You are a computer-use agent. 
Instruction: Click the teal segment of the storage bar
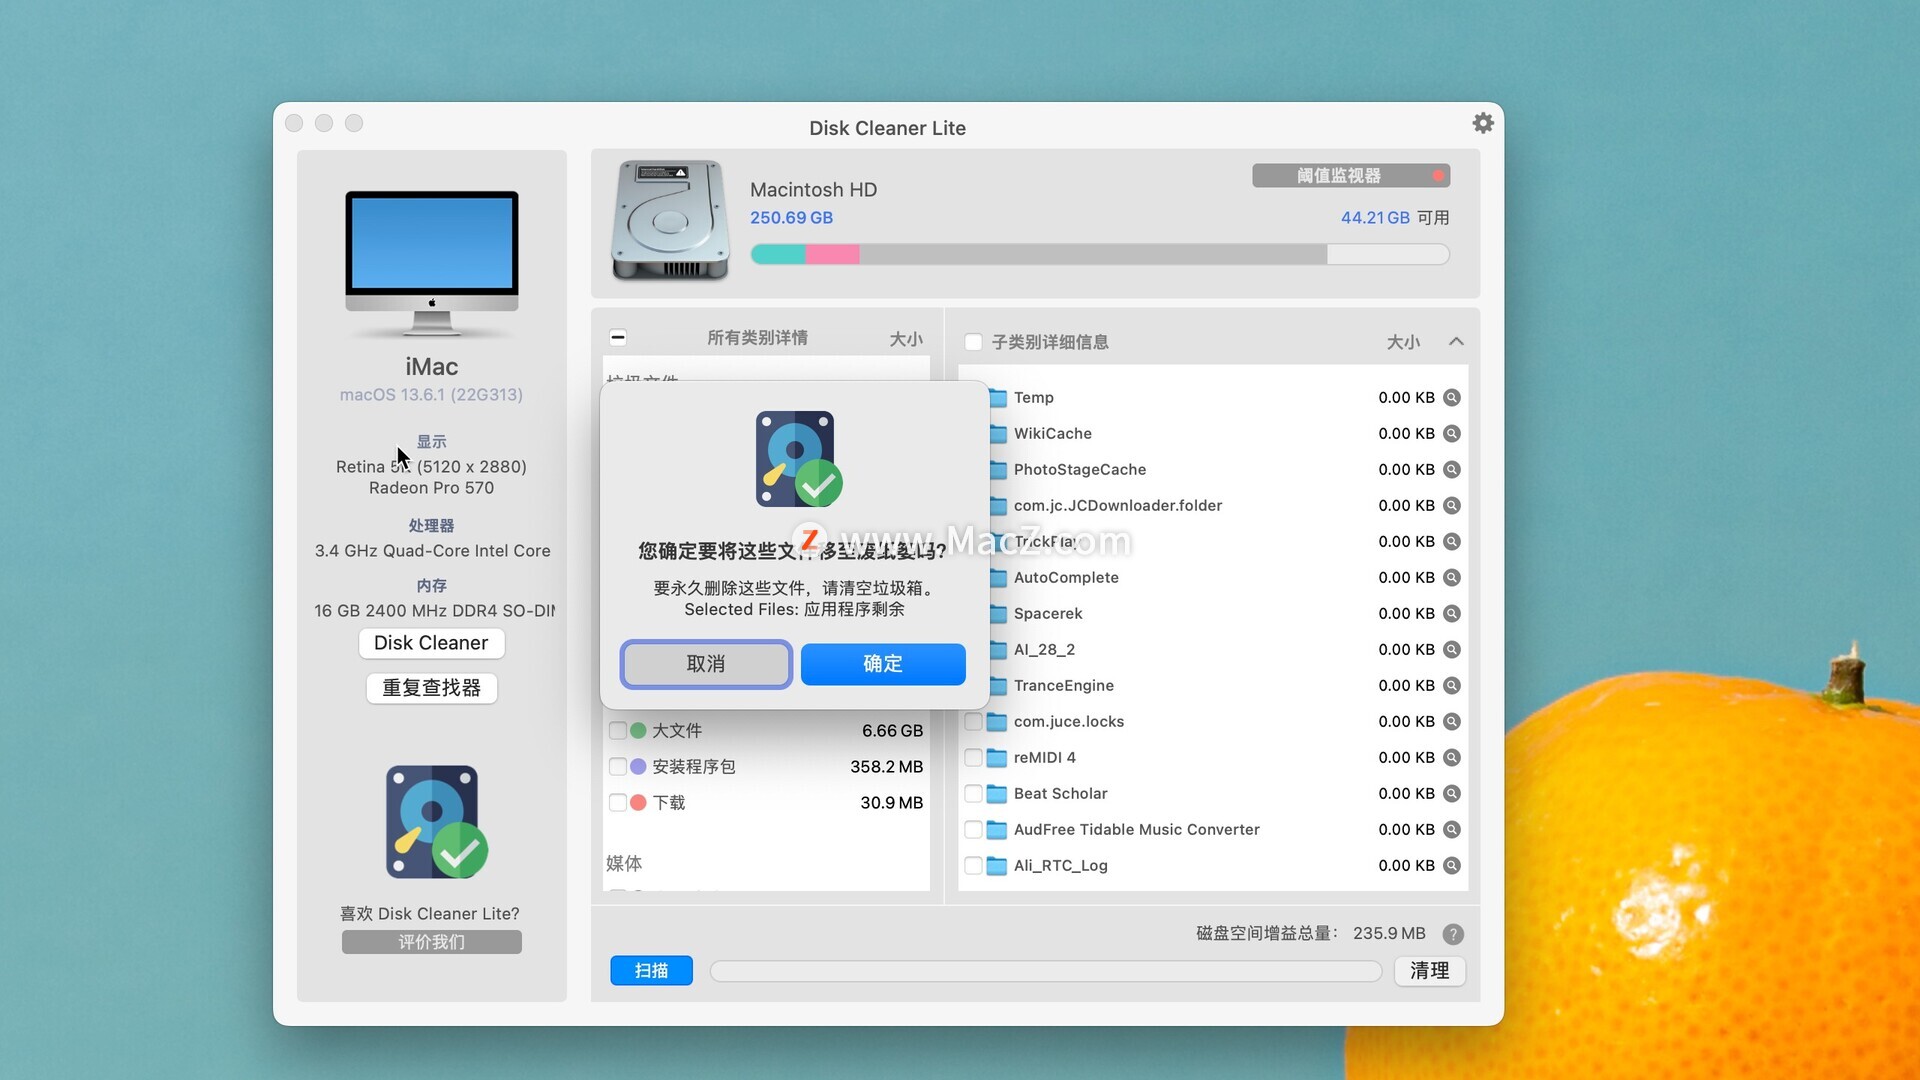click(779, 255)
